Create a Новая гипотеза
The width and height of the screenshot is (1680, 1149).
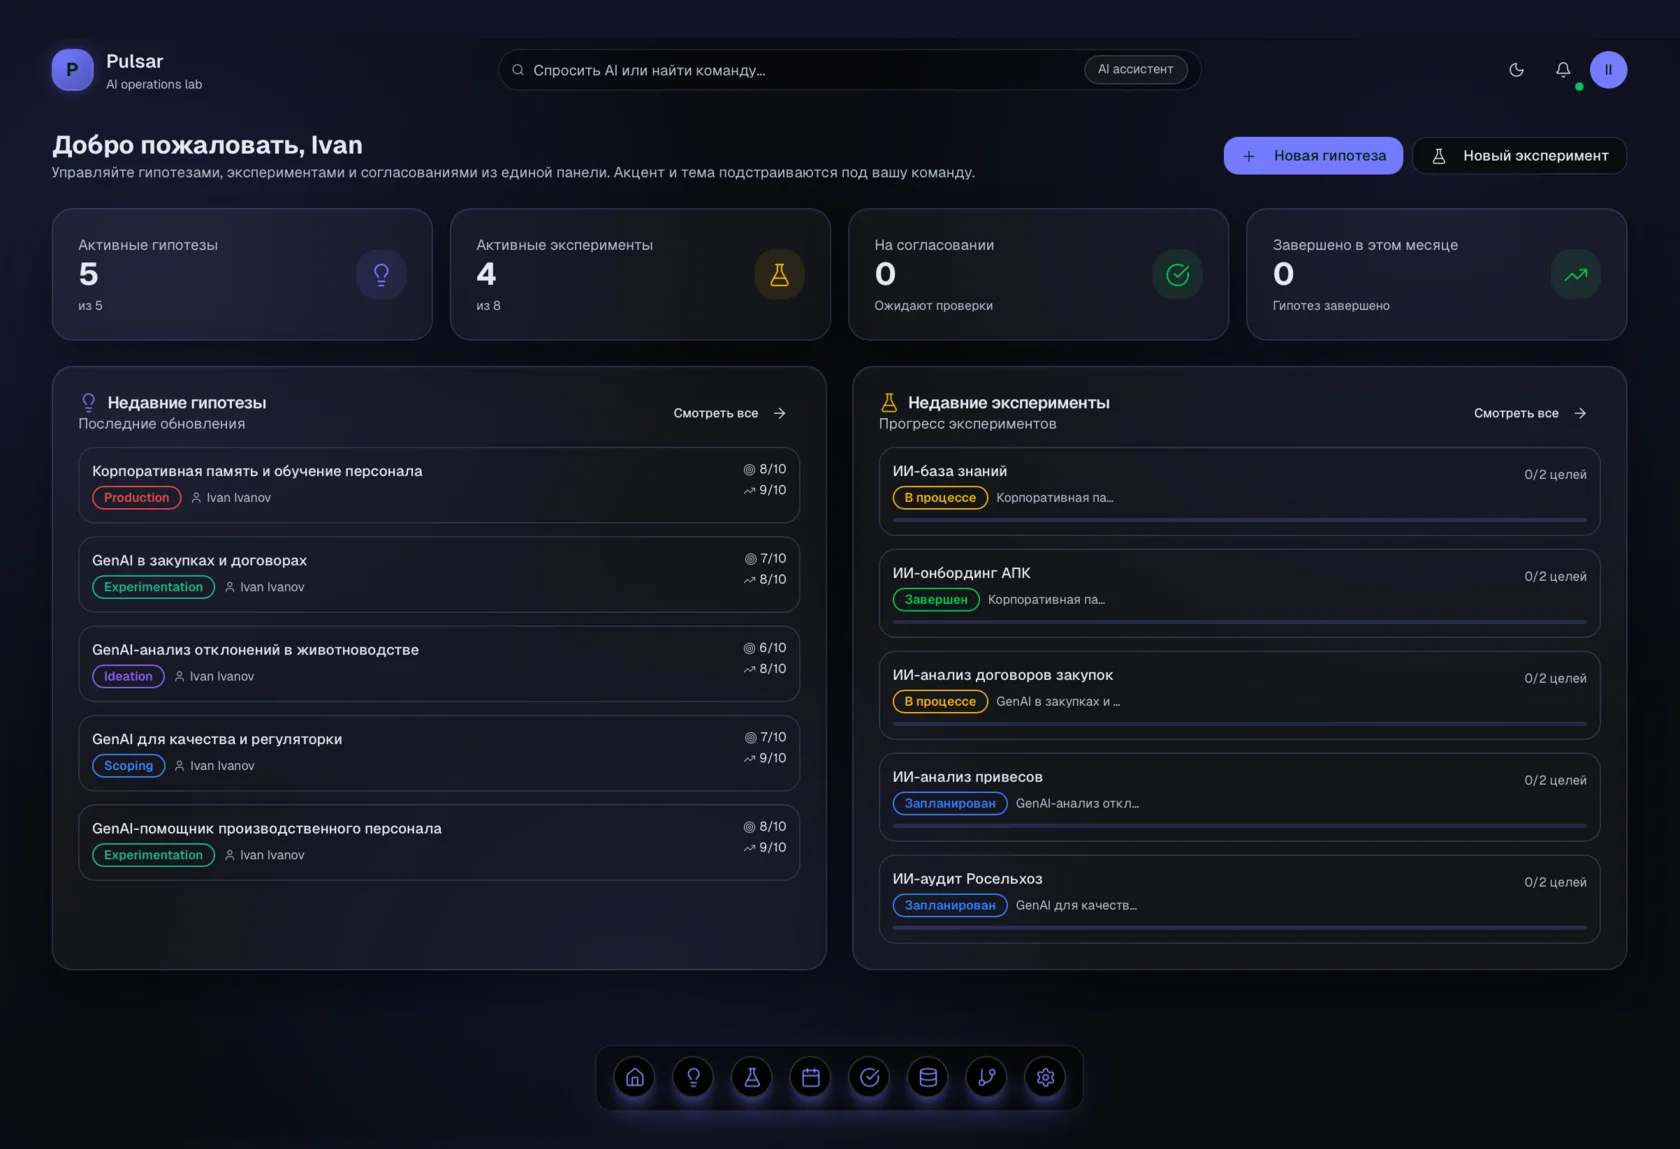pyautogui.click(x=1313, y=155)
